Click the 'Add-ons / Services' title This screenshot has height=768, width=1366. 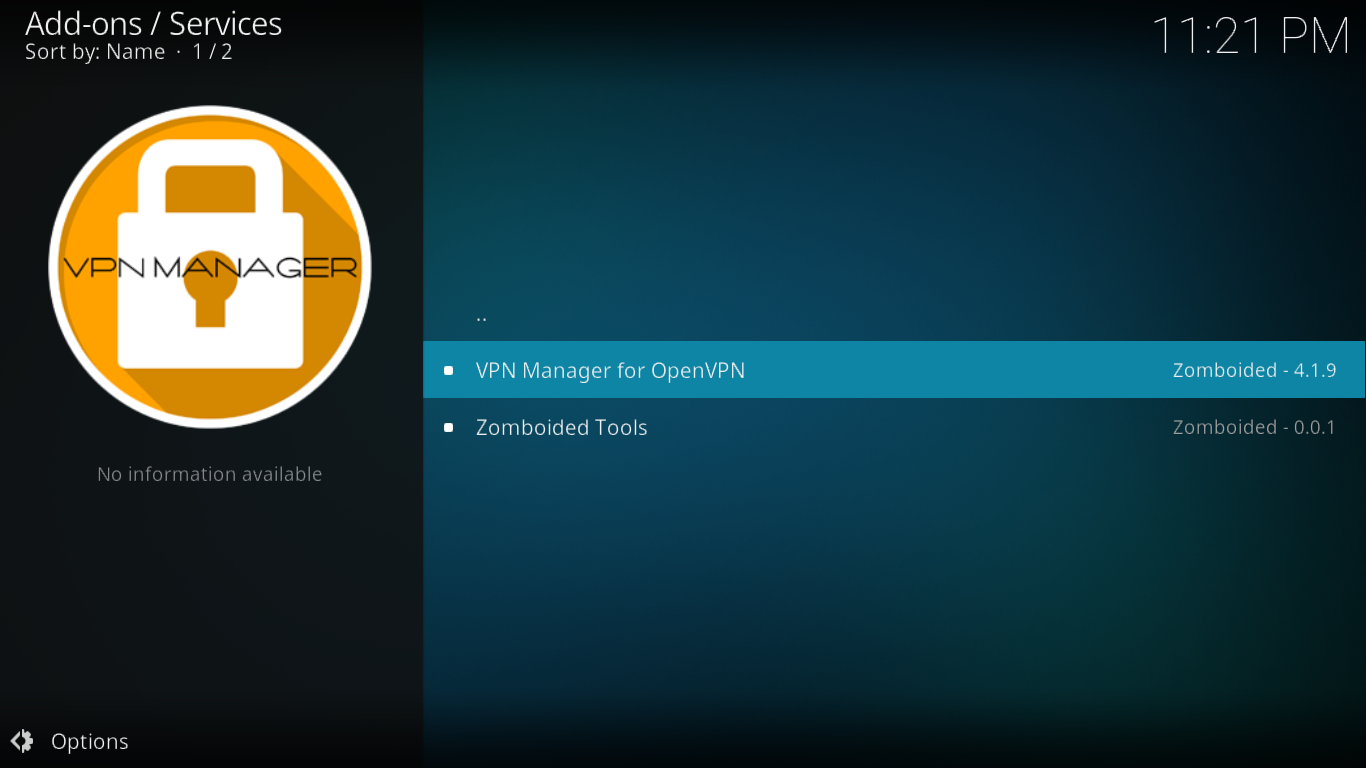coord(154,23)
